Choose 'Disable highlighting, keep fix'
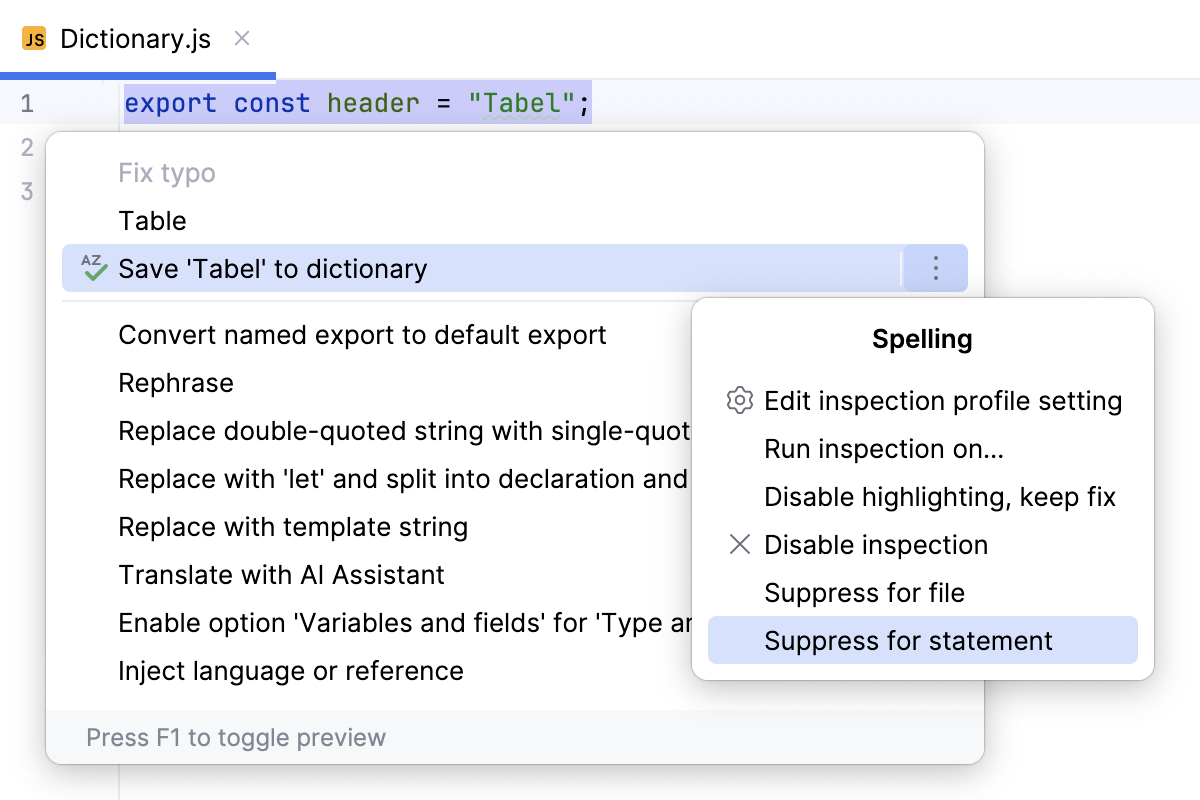Screen dimensions: 1200x800 point(940,496)
